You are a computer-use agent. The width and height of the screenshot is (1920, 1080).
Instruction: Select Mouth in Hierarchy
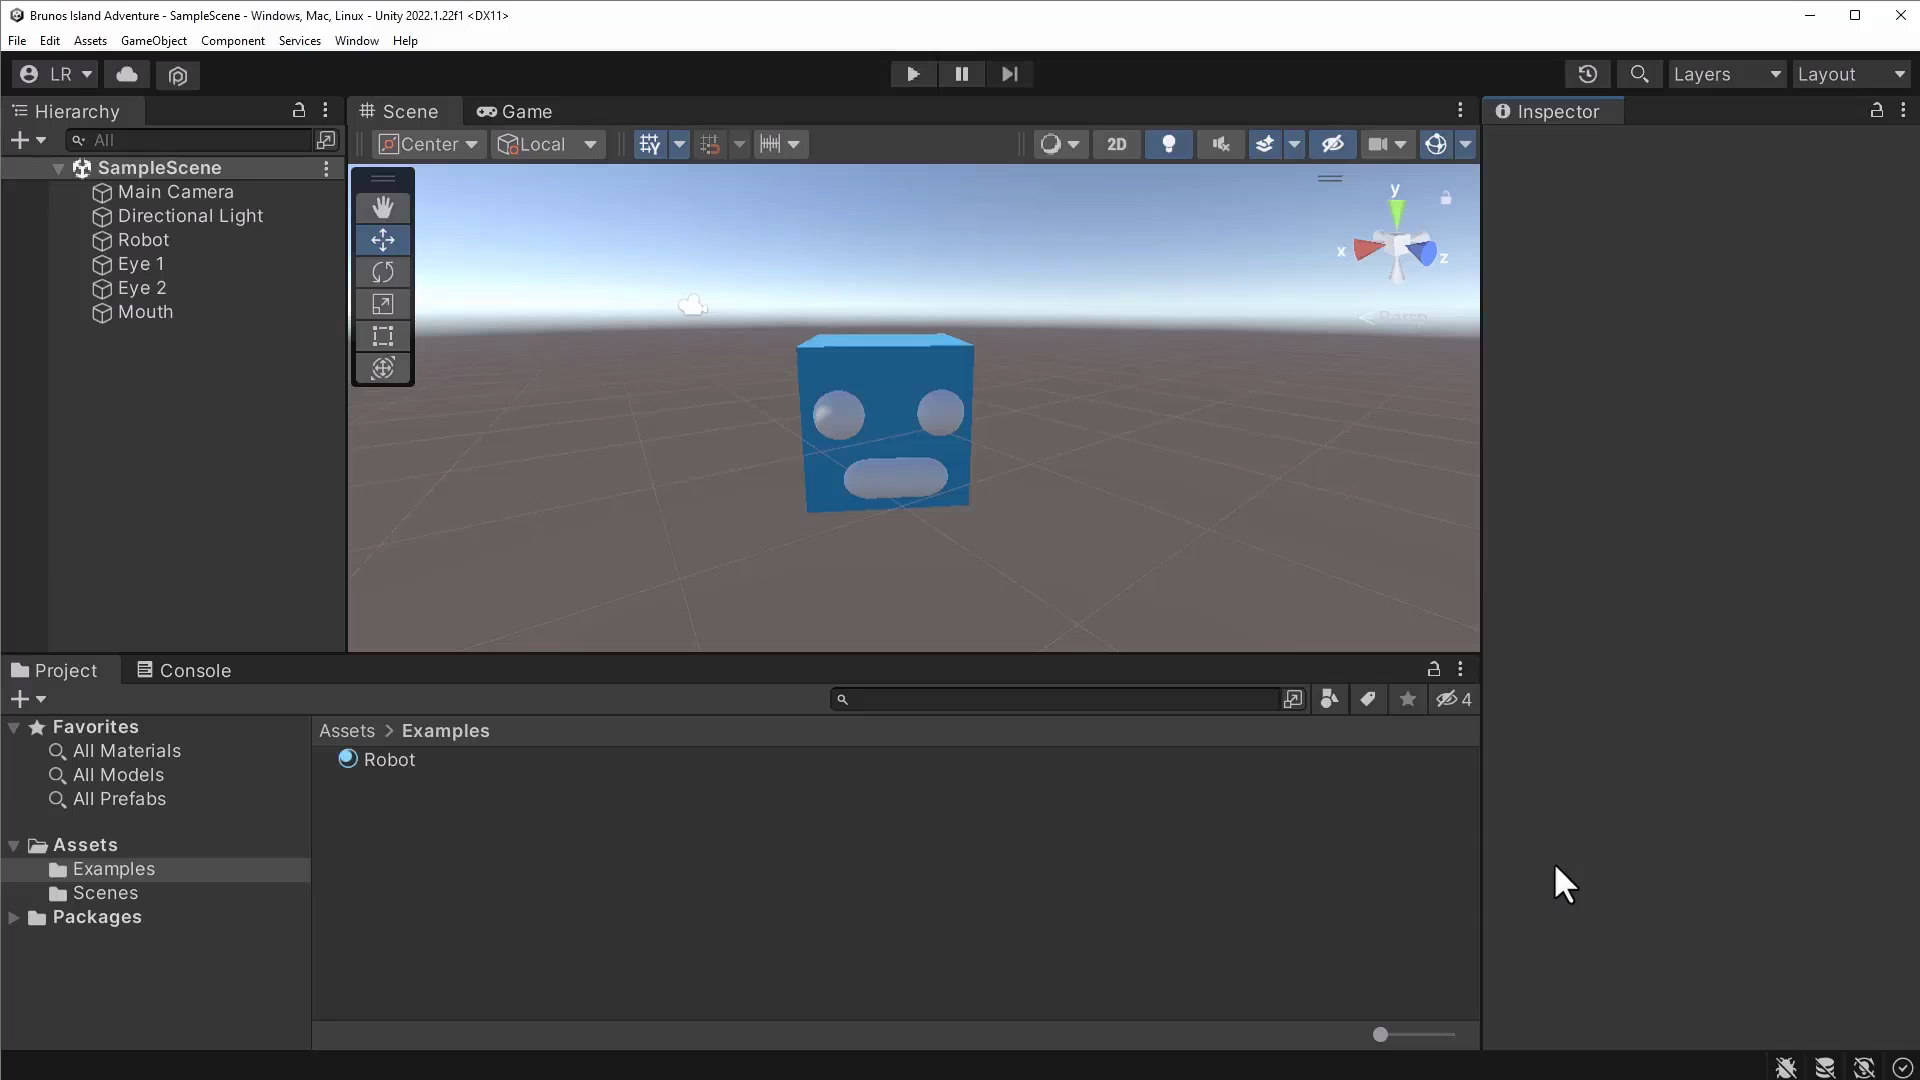pyautogui.click(x=145, y=312)
